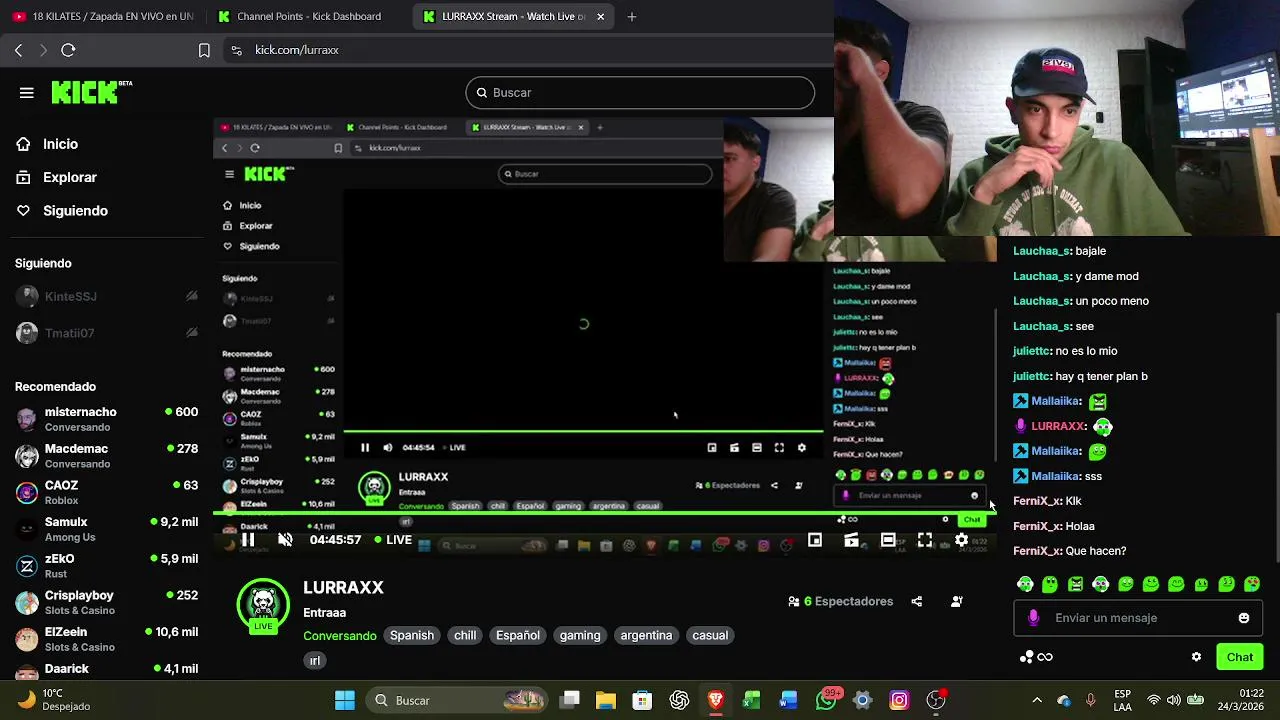Click the follow user icon next to share
The image size is (1280, 720).
point(956,601)
